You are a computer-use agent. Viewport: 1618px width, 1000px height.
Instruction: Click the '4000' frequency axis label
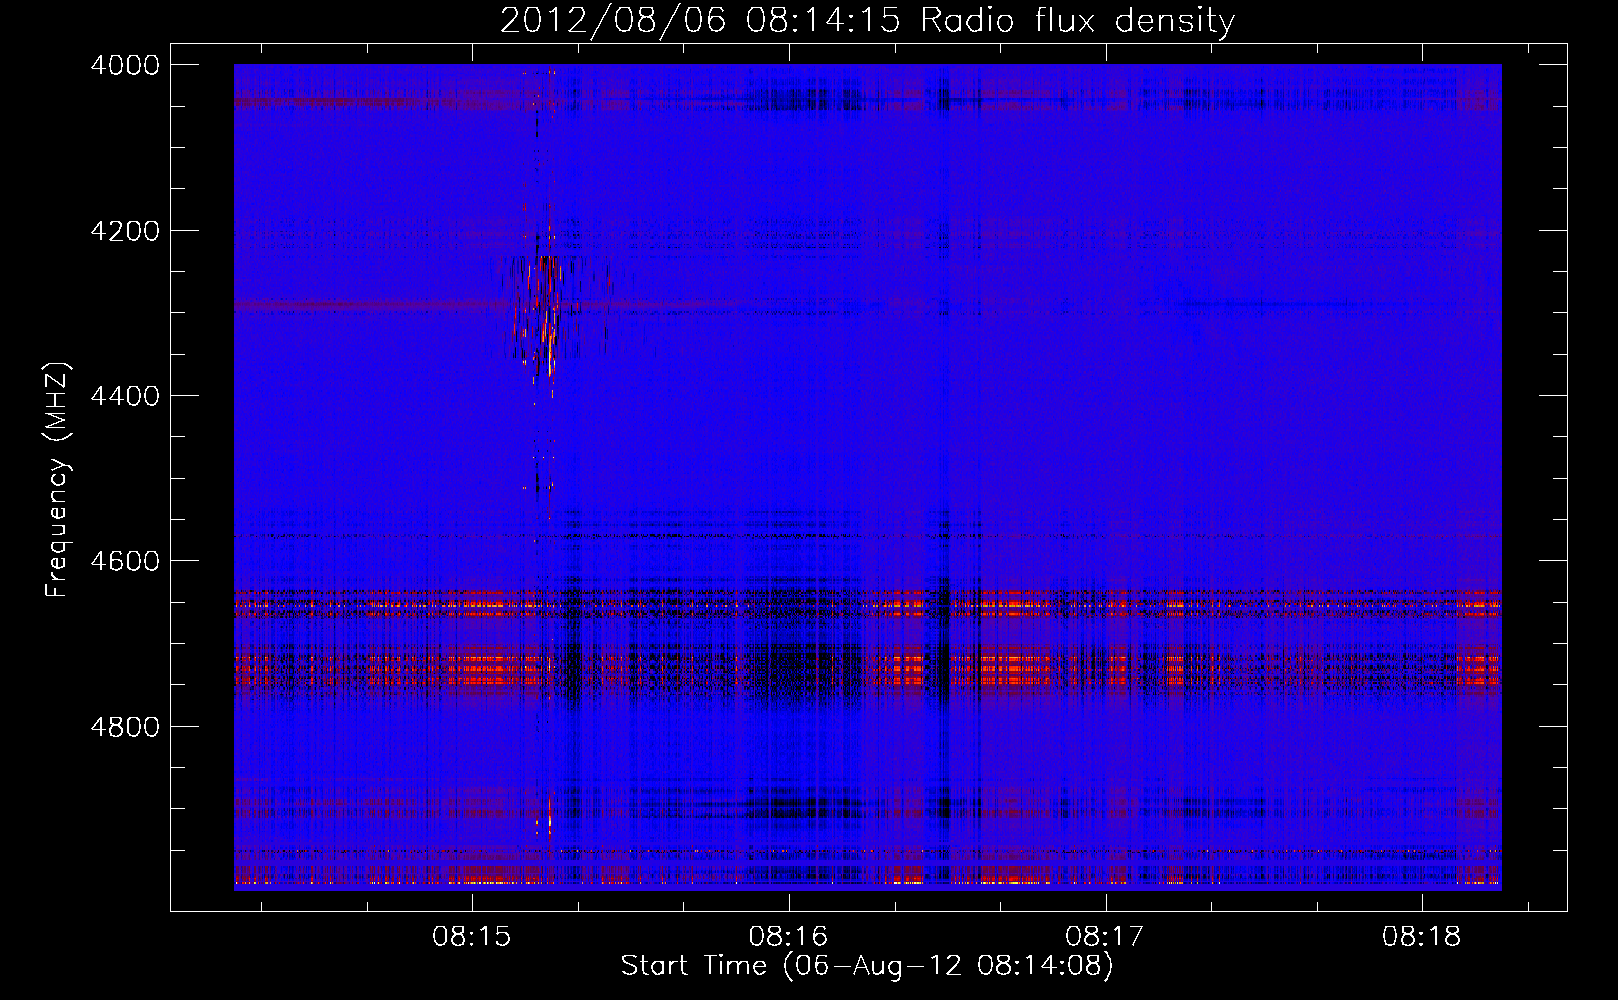(x=125, y=65)
